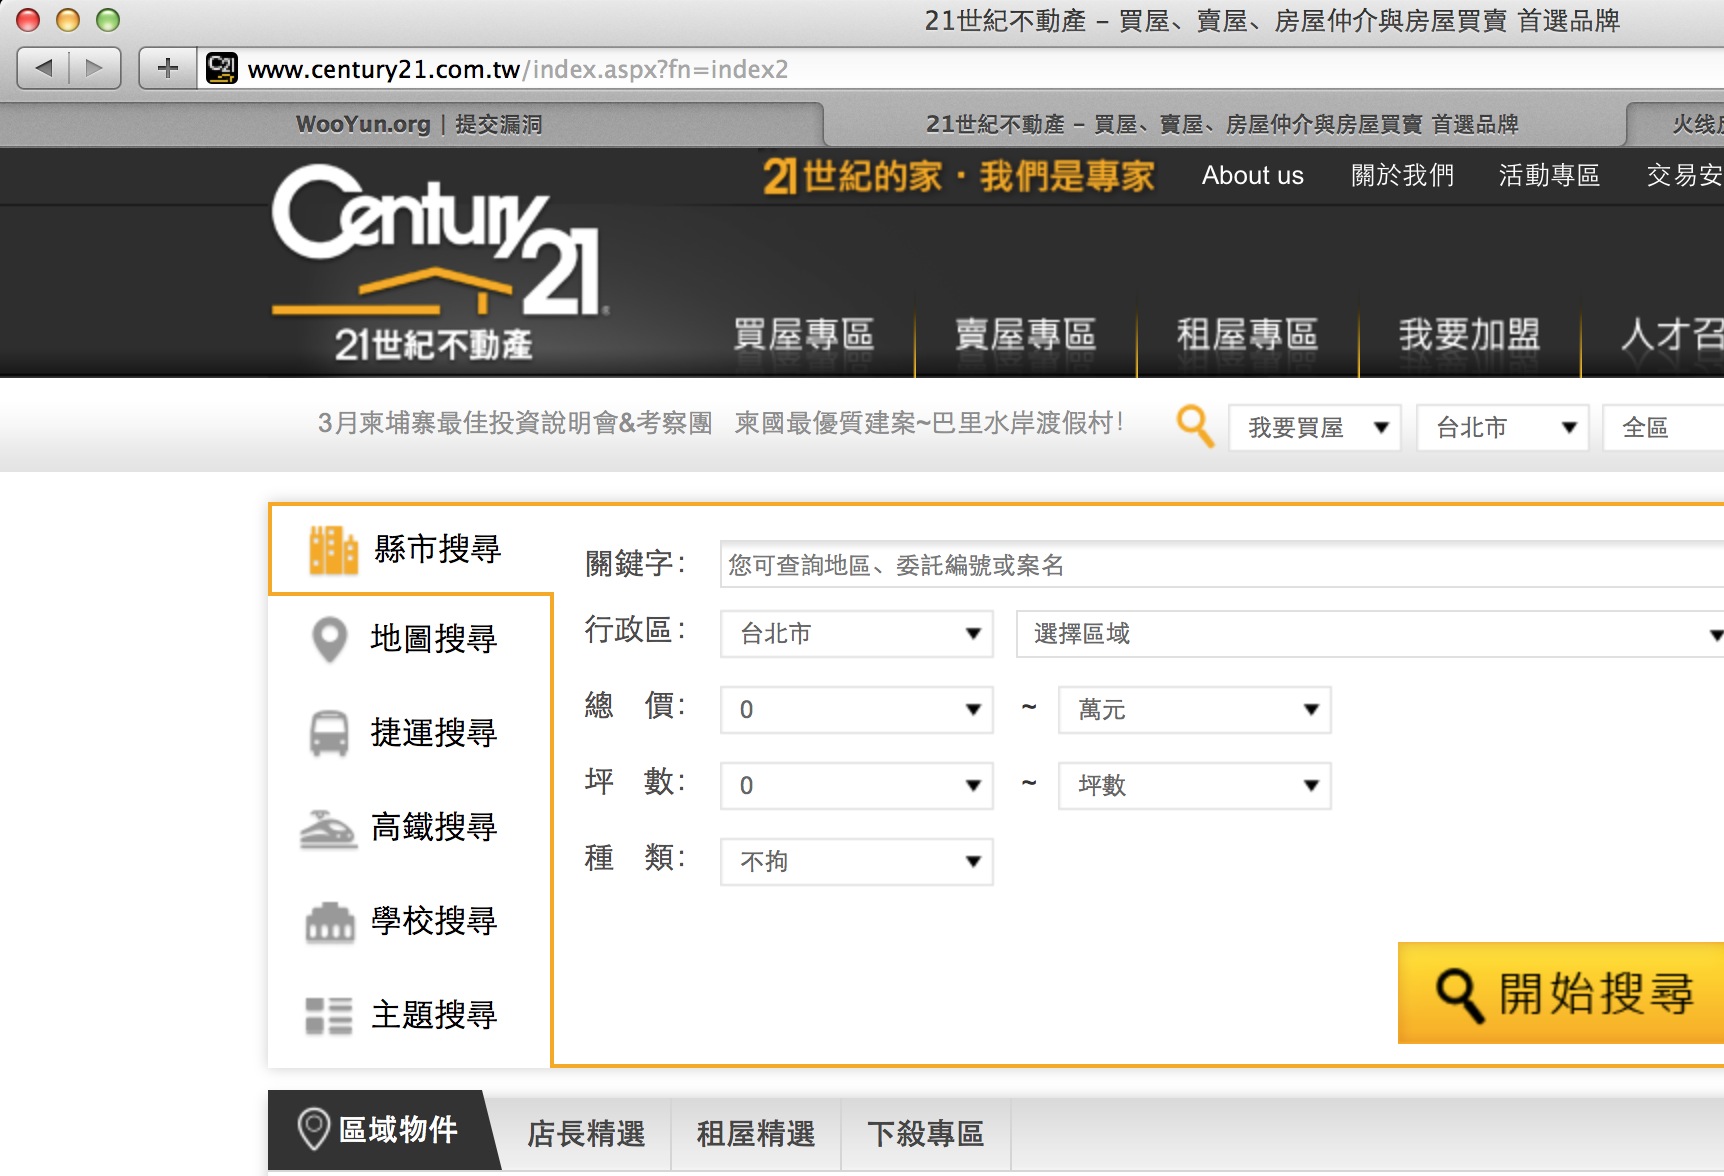1724x1176 pixels.
Task: Open the 人才召募 navigation menu
Action: coord(1670,335)
